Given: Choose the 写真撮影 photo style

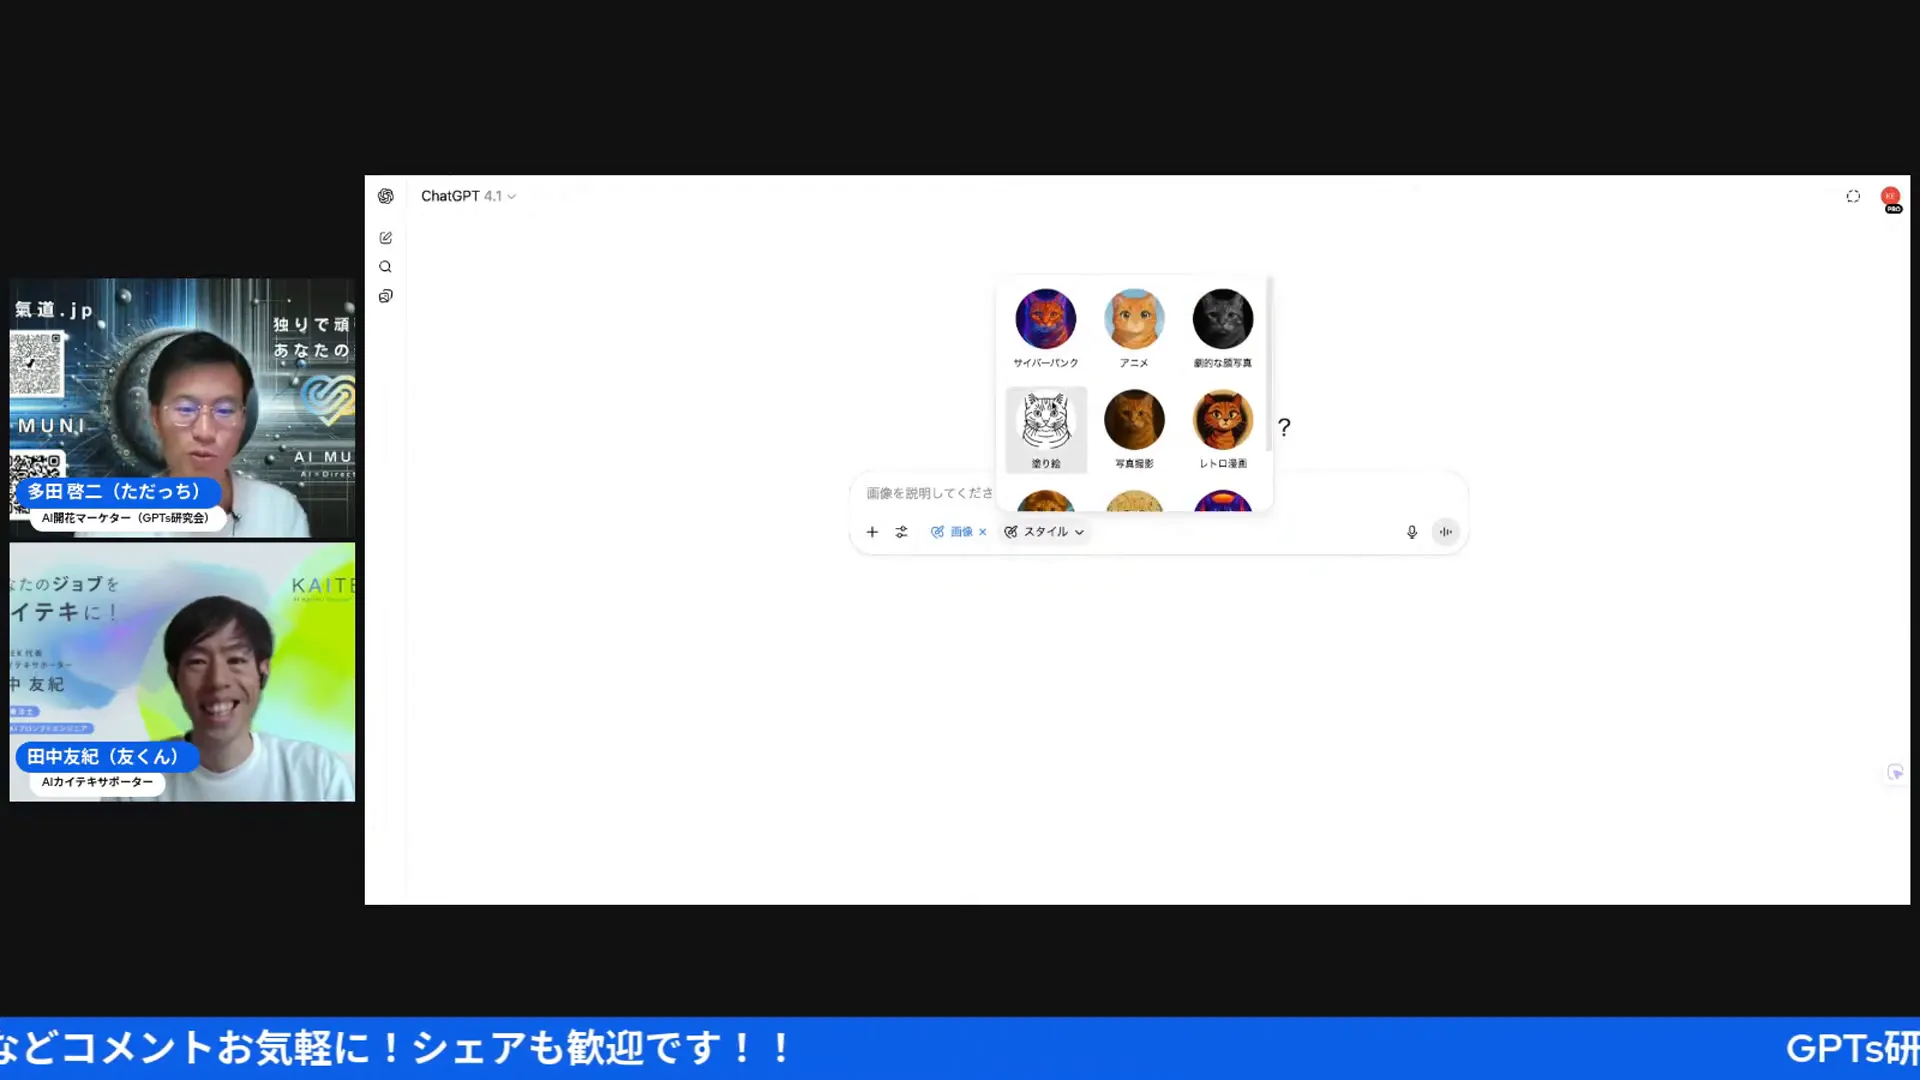Looking at the screenshot, I should click(x=1134, y=429).
